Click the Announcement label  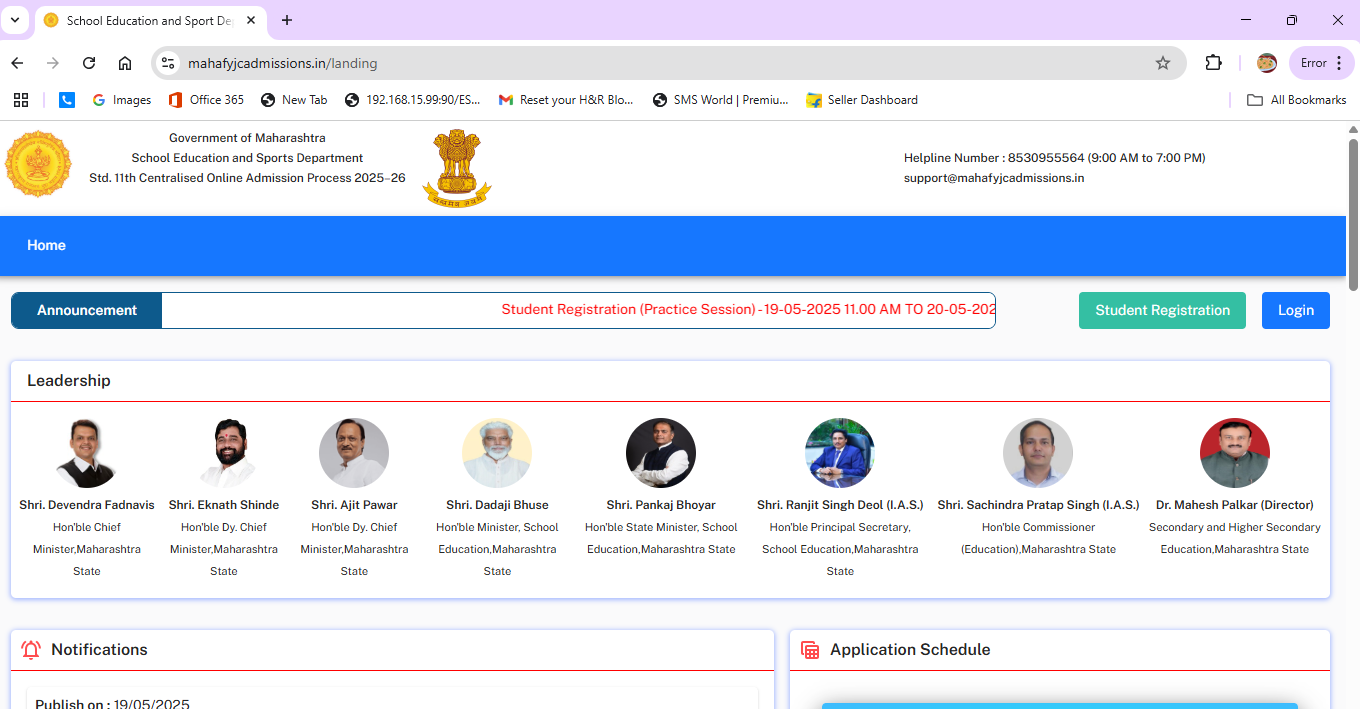(87, 310)
